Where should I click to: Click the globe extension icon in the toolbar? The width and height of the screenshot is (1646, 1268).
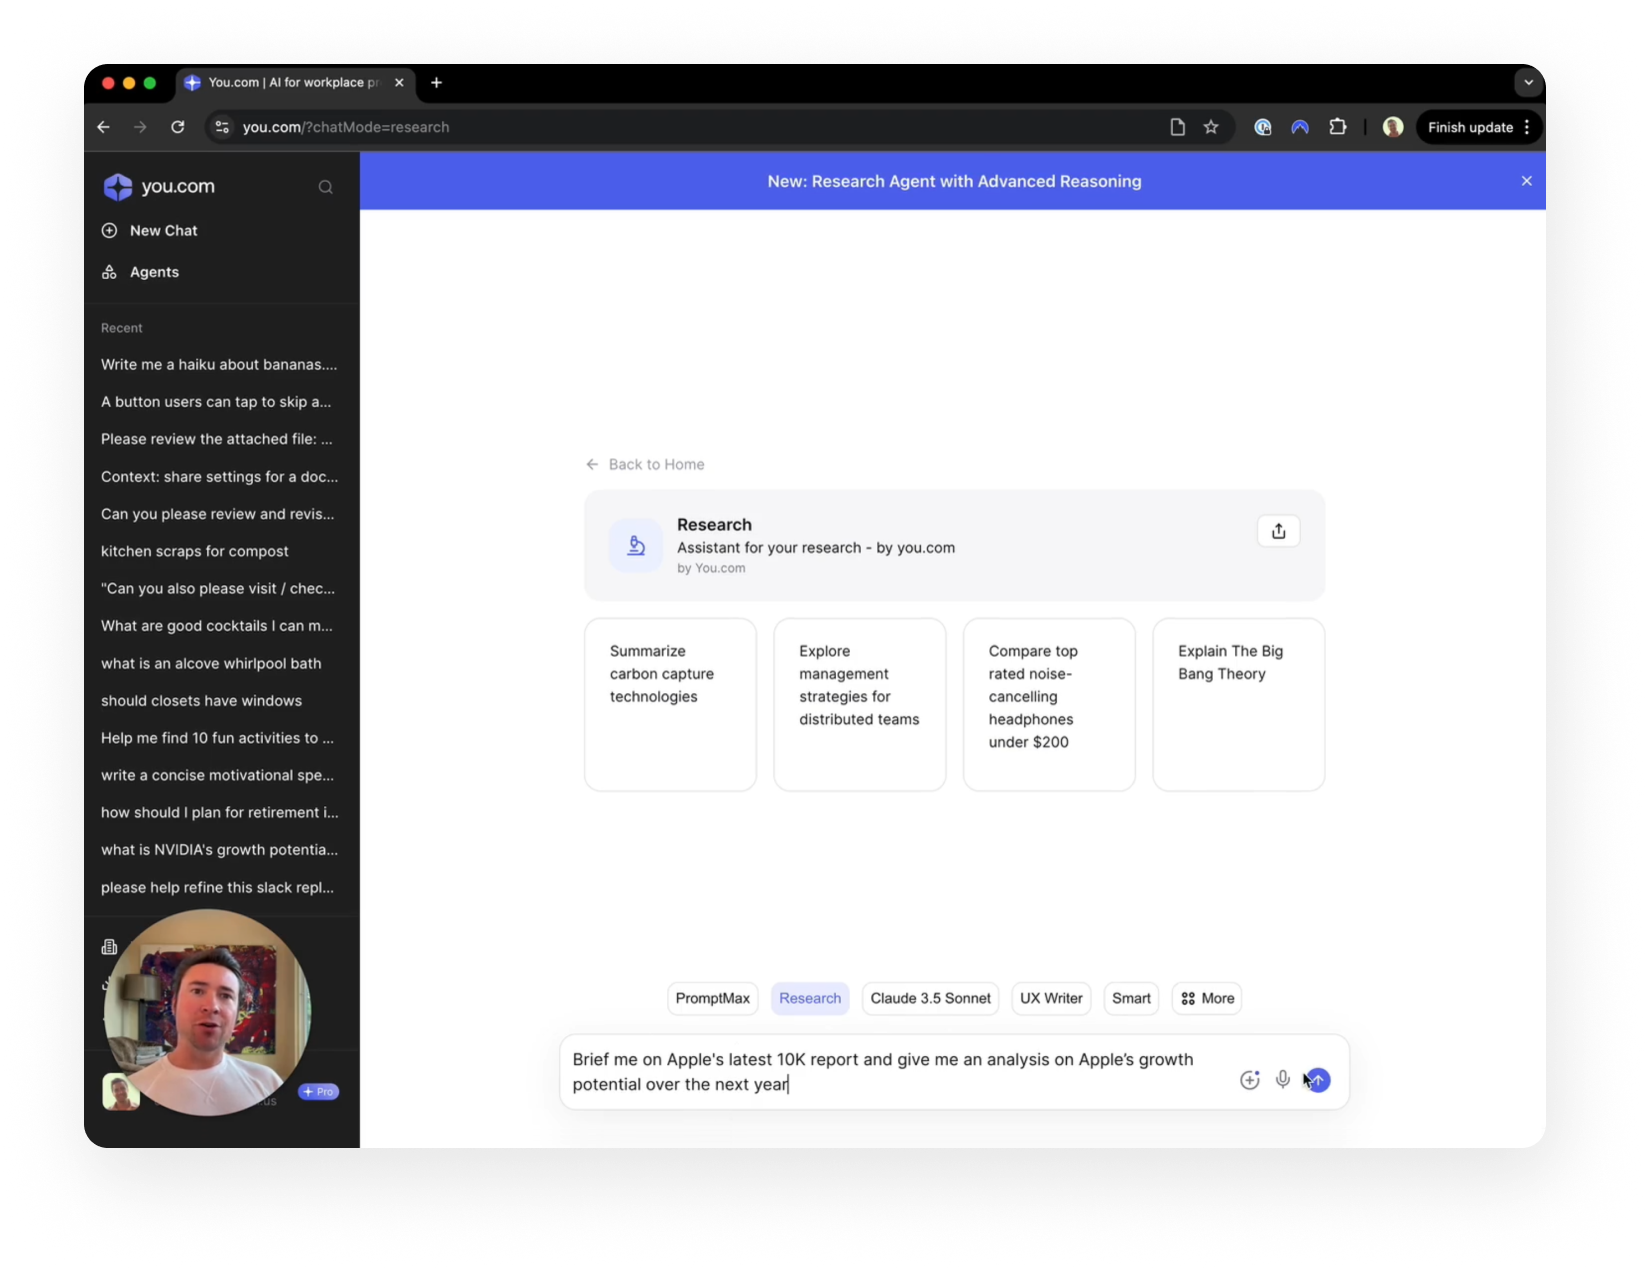[x=1263, y=127]
